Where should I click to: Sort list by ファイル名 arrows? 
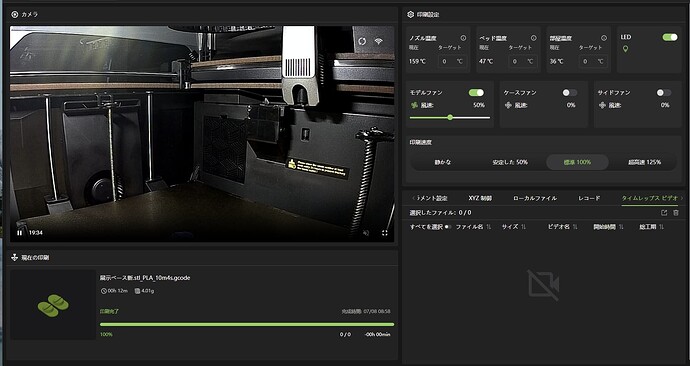[x=488, y=227]
